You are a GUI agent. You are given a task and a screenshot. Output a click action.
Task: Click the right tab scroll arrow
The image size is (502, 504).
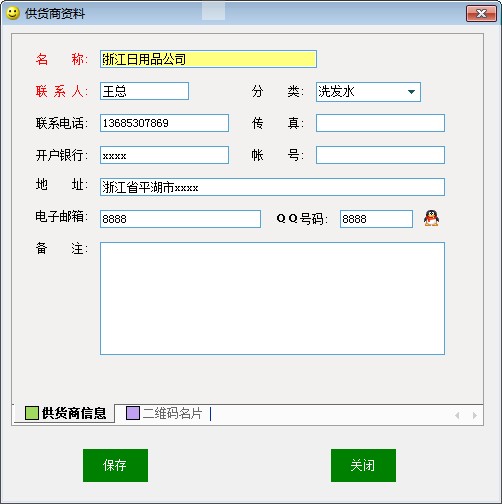[x=475, y=415]
